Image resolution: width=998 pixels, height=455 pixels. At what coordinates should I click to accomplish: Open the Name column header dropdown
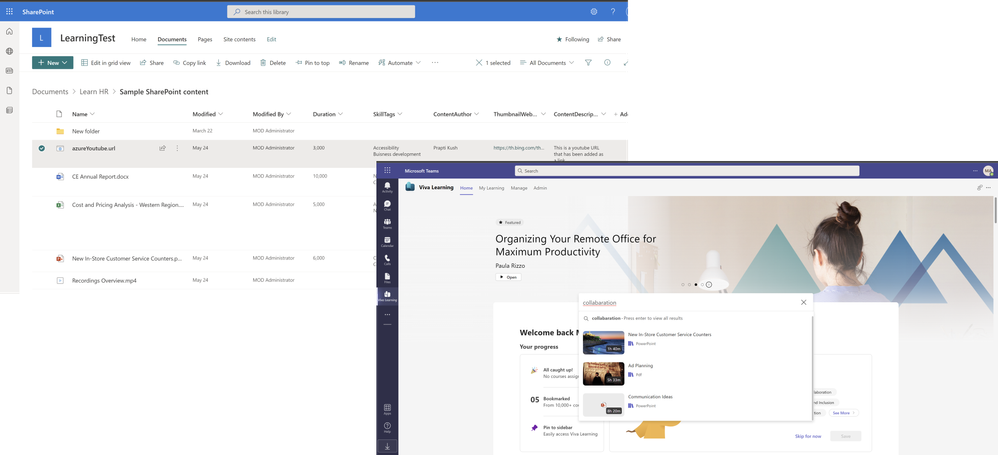[83, 114]
